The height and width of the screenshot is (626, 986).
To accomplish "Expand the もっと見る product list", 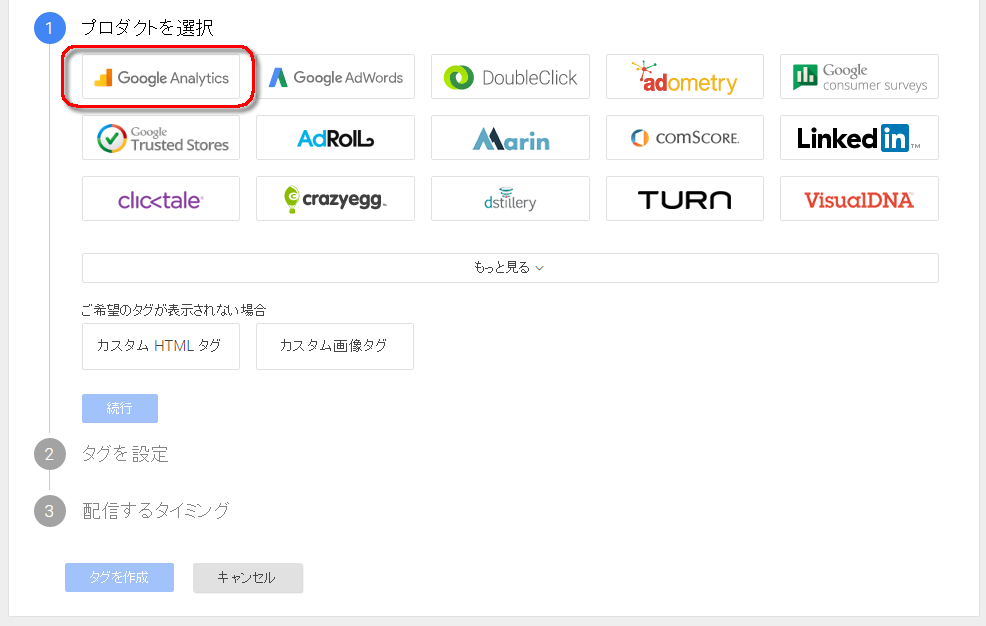I will tap(510, 268).
